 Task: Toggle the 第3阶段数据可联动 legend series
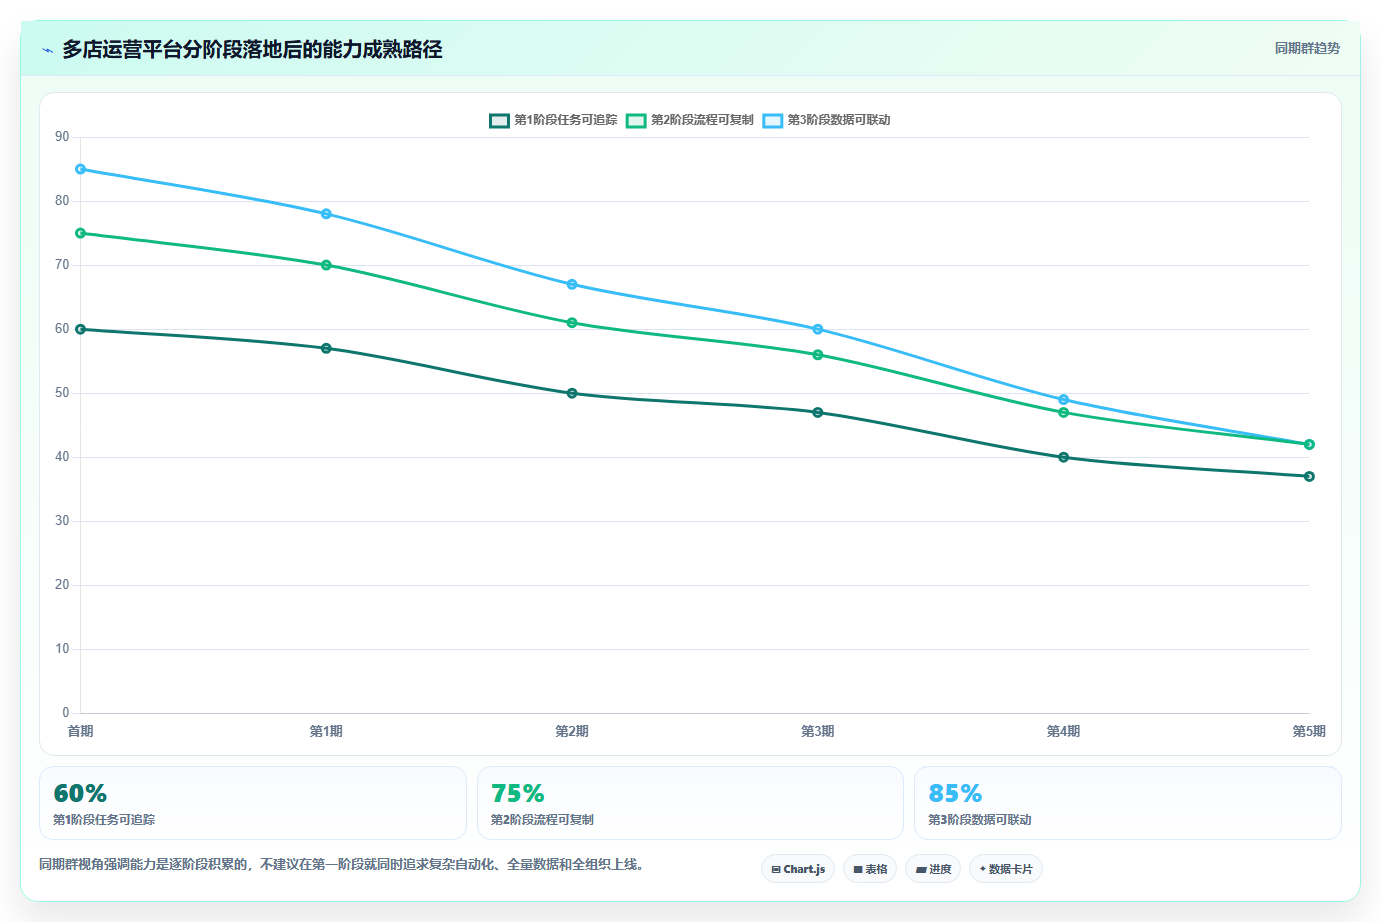click(x=827, y=120)
